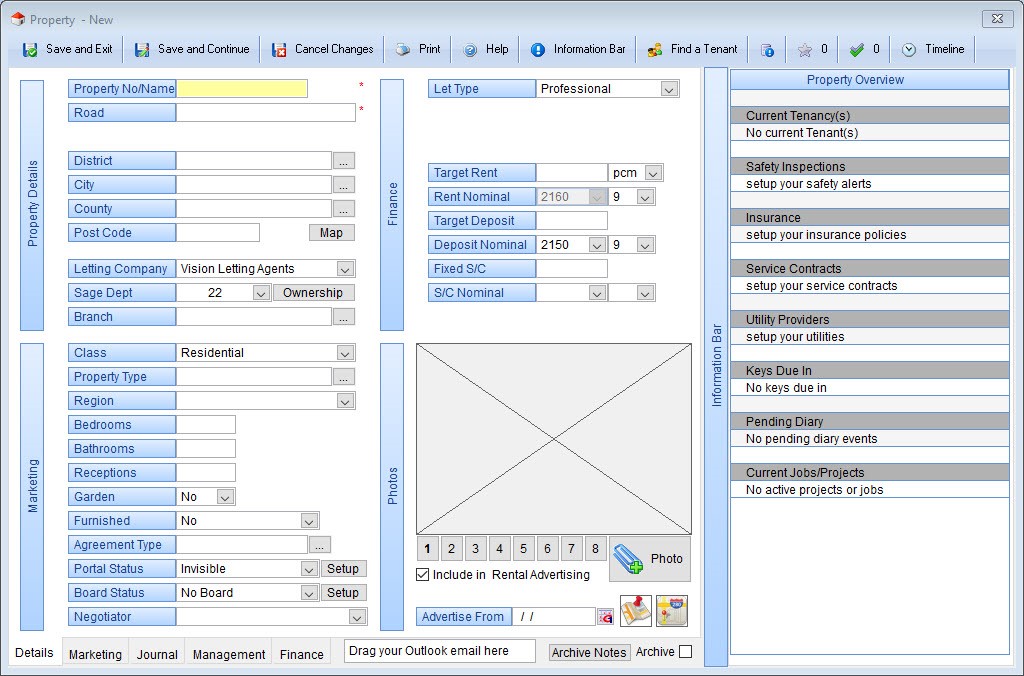The height and width of the screenshot is (676, 1024).
Task: Open the Management tab
Action: tap(229, 654)
